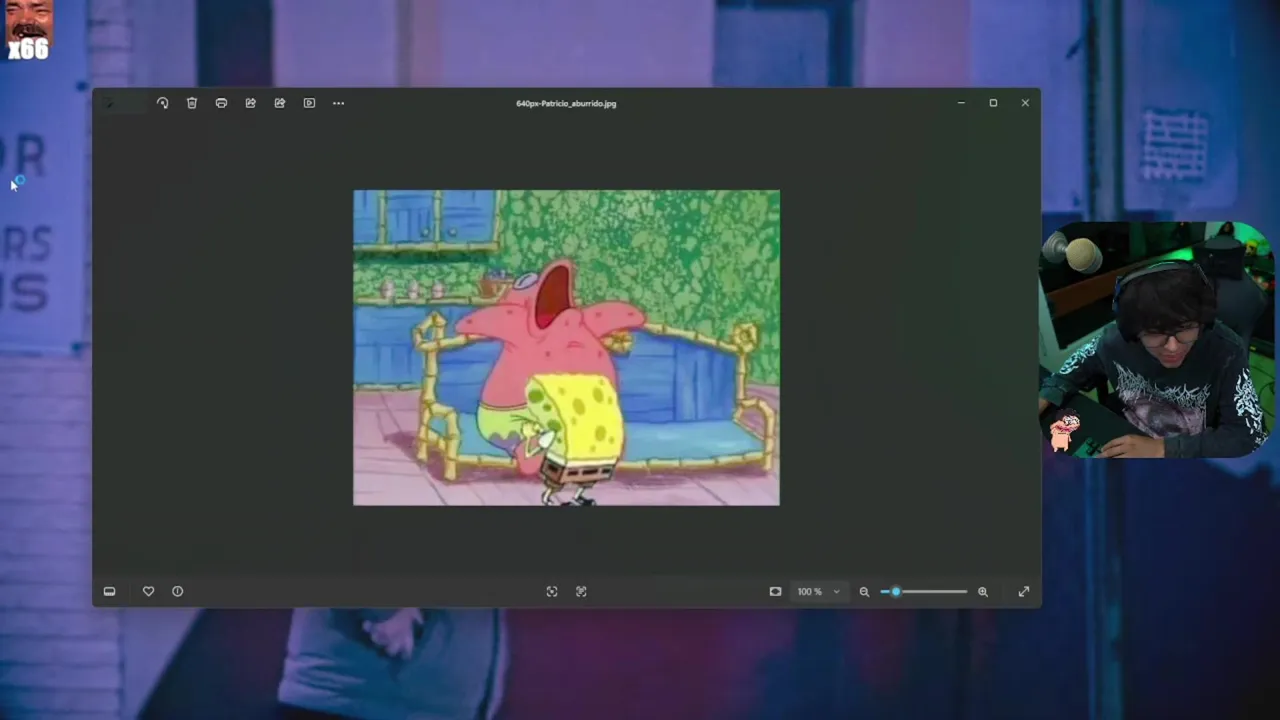Screen dimensions: 1280x720
Task: Click the webcam overlay video
Action: click(x=1157, y=340)
